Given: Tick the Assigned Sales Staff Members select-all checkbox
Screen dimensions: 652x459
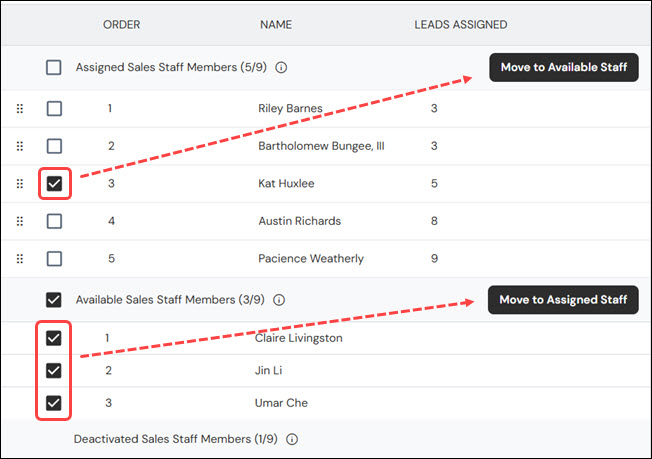Looking at the screenshot, I should 54,67.
